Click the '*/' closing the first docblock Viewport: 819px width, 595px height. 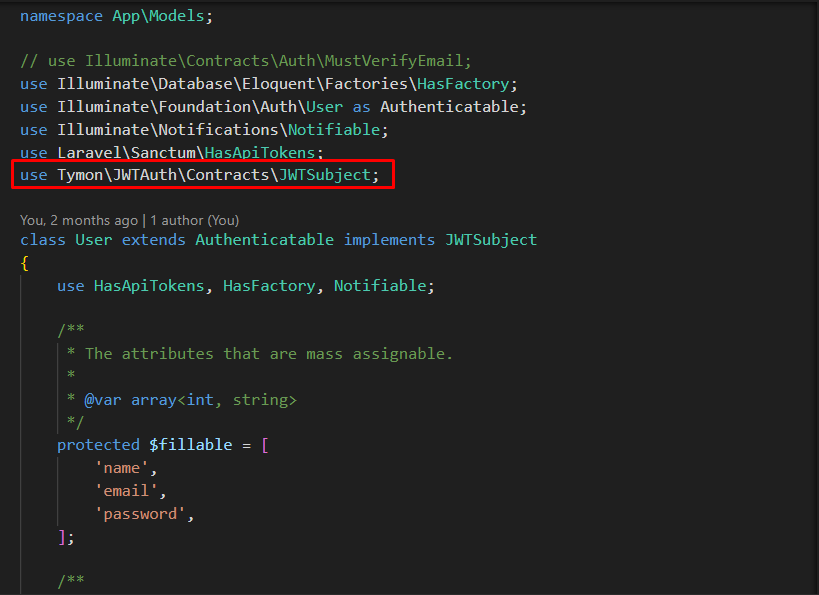coord(75,422)
